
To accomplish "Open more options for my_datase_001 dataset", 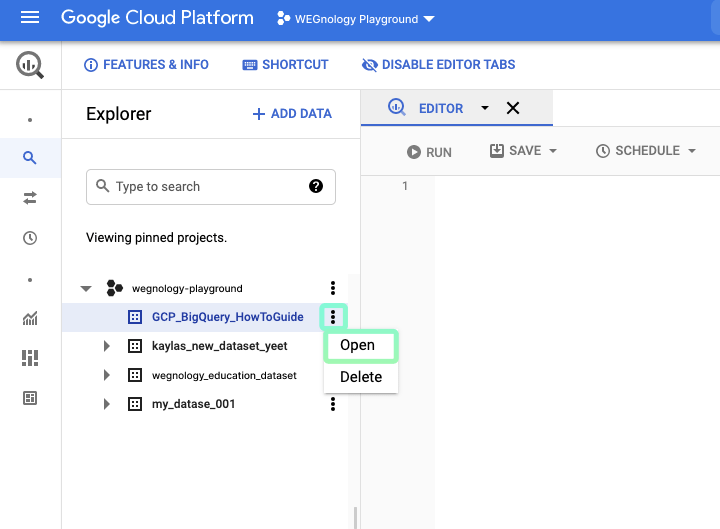I will tap(332, 404).
